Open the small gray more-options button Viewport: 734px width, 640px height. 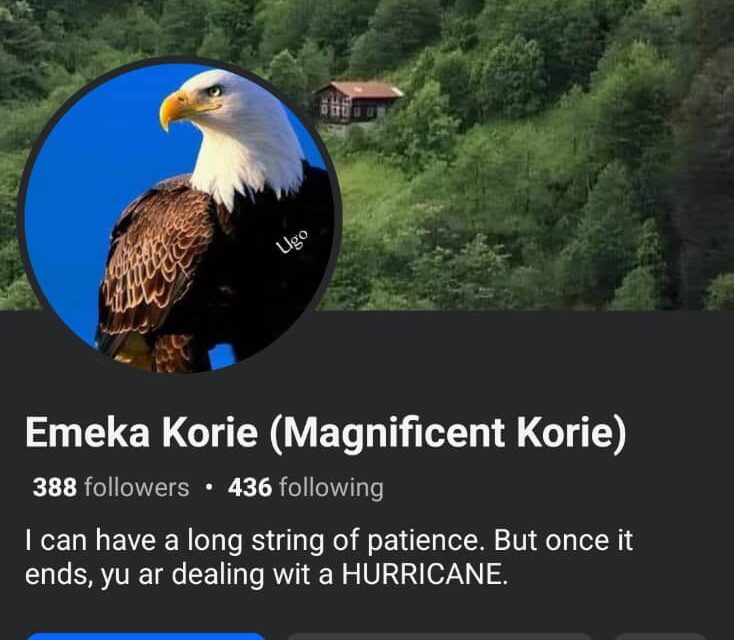660,636
